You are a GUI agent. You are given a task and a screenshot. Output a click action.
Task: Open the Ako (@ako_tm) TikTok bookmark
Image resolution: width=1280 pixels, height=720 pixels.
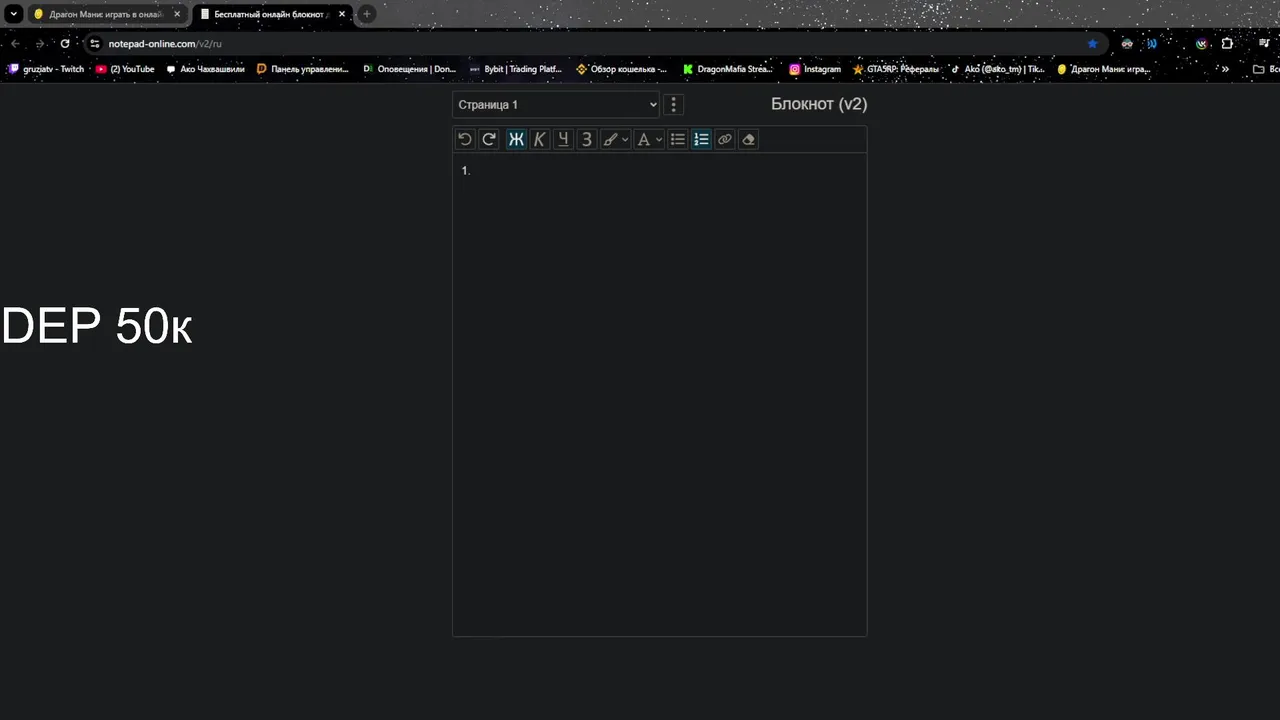click(998, 69)
